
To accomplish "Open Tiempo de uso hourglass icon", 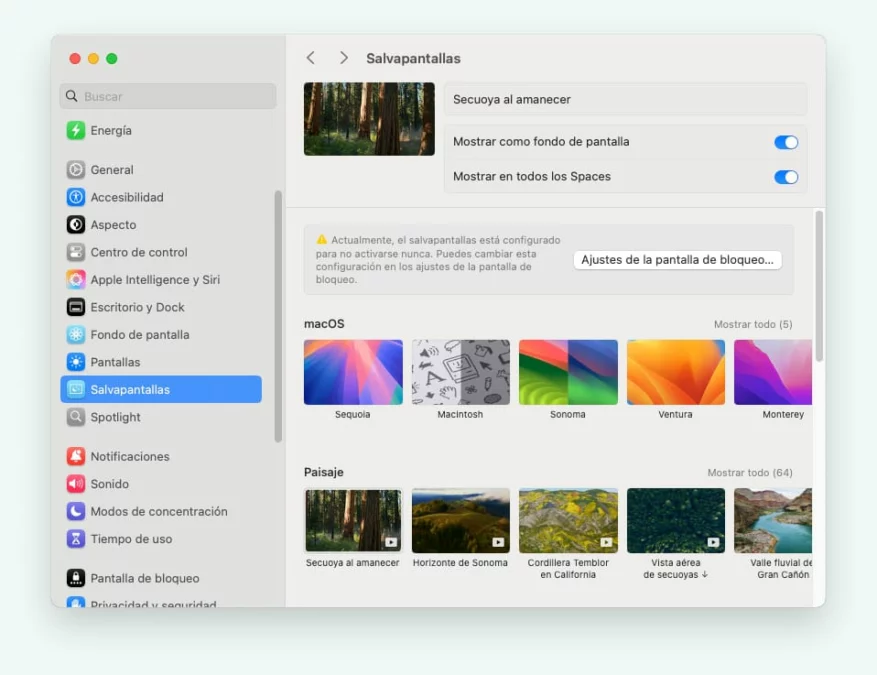I will (x=76, y=539).
